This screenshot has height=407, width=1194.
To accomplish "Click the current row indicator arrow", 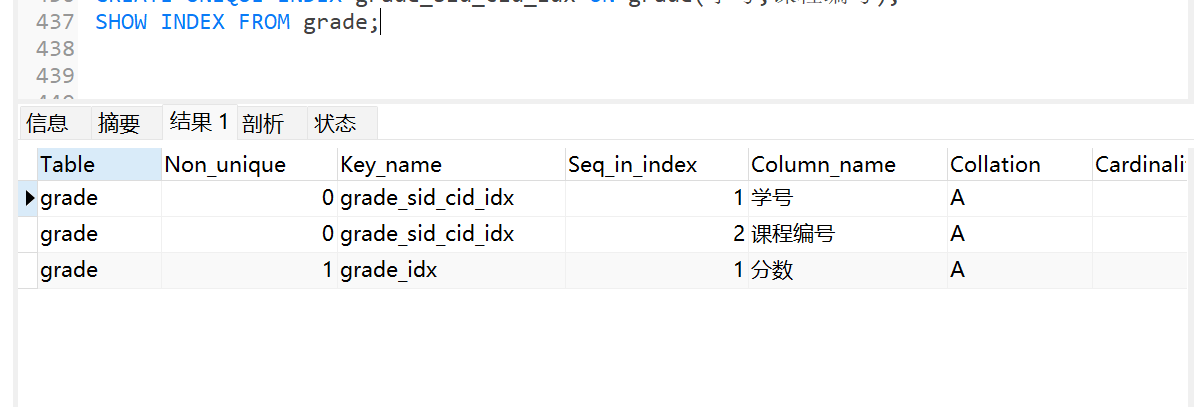I will 29,198.
